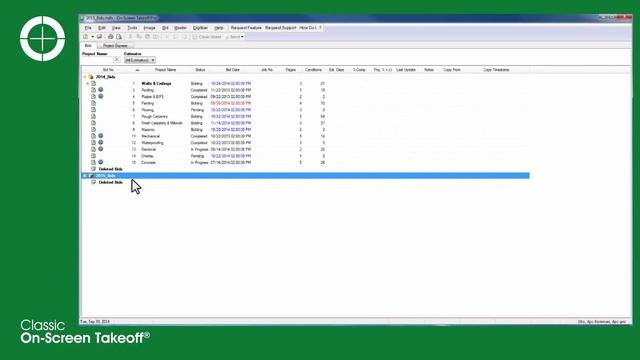The height and width of the screenshot is (360, 640).
Task: Switch to the Project Express tab
Action: [115, 46]
